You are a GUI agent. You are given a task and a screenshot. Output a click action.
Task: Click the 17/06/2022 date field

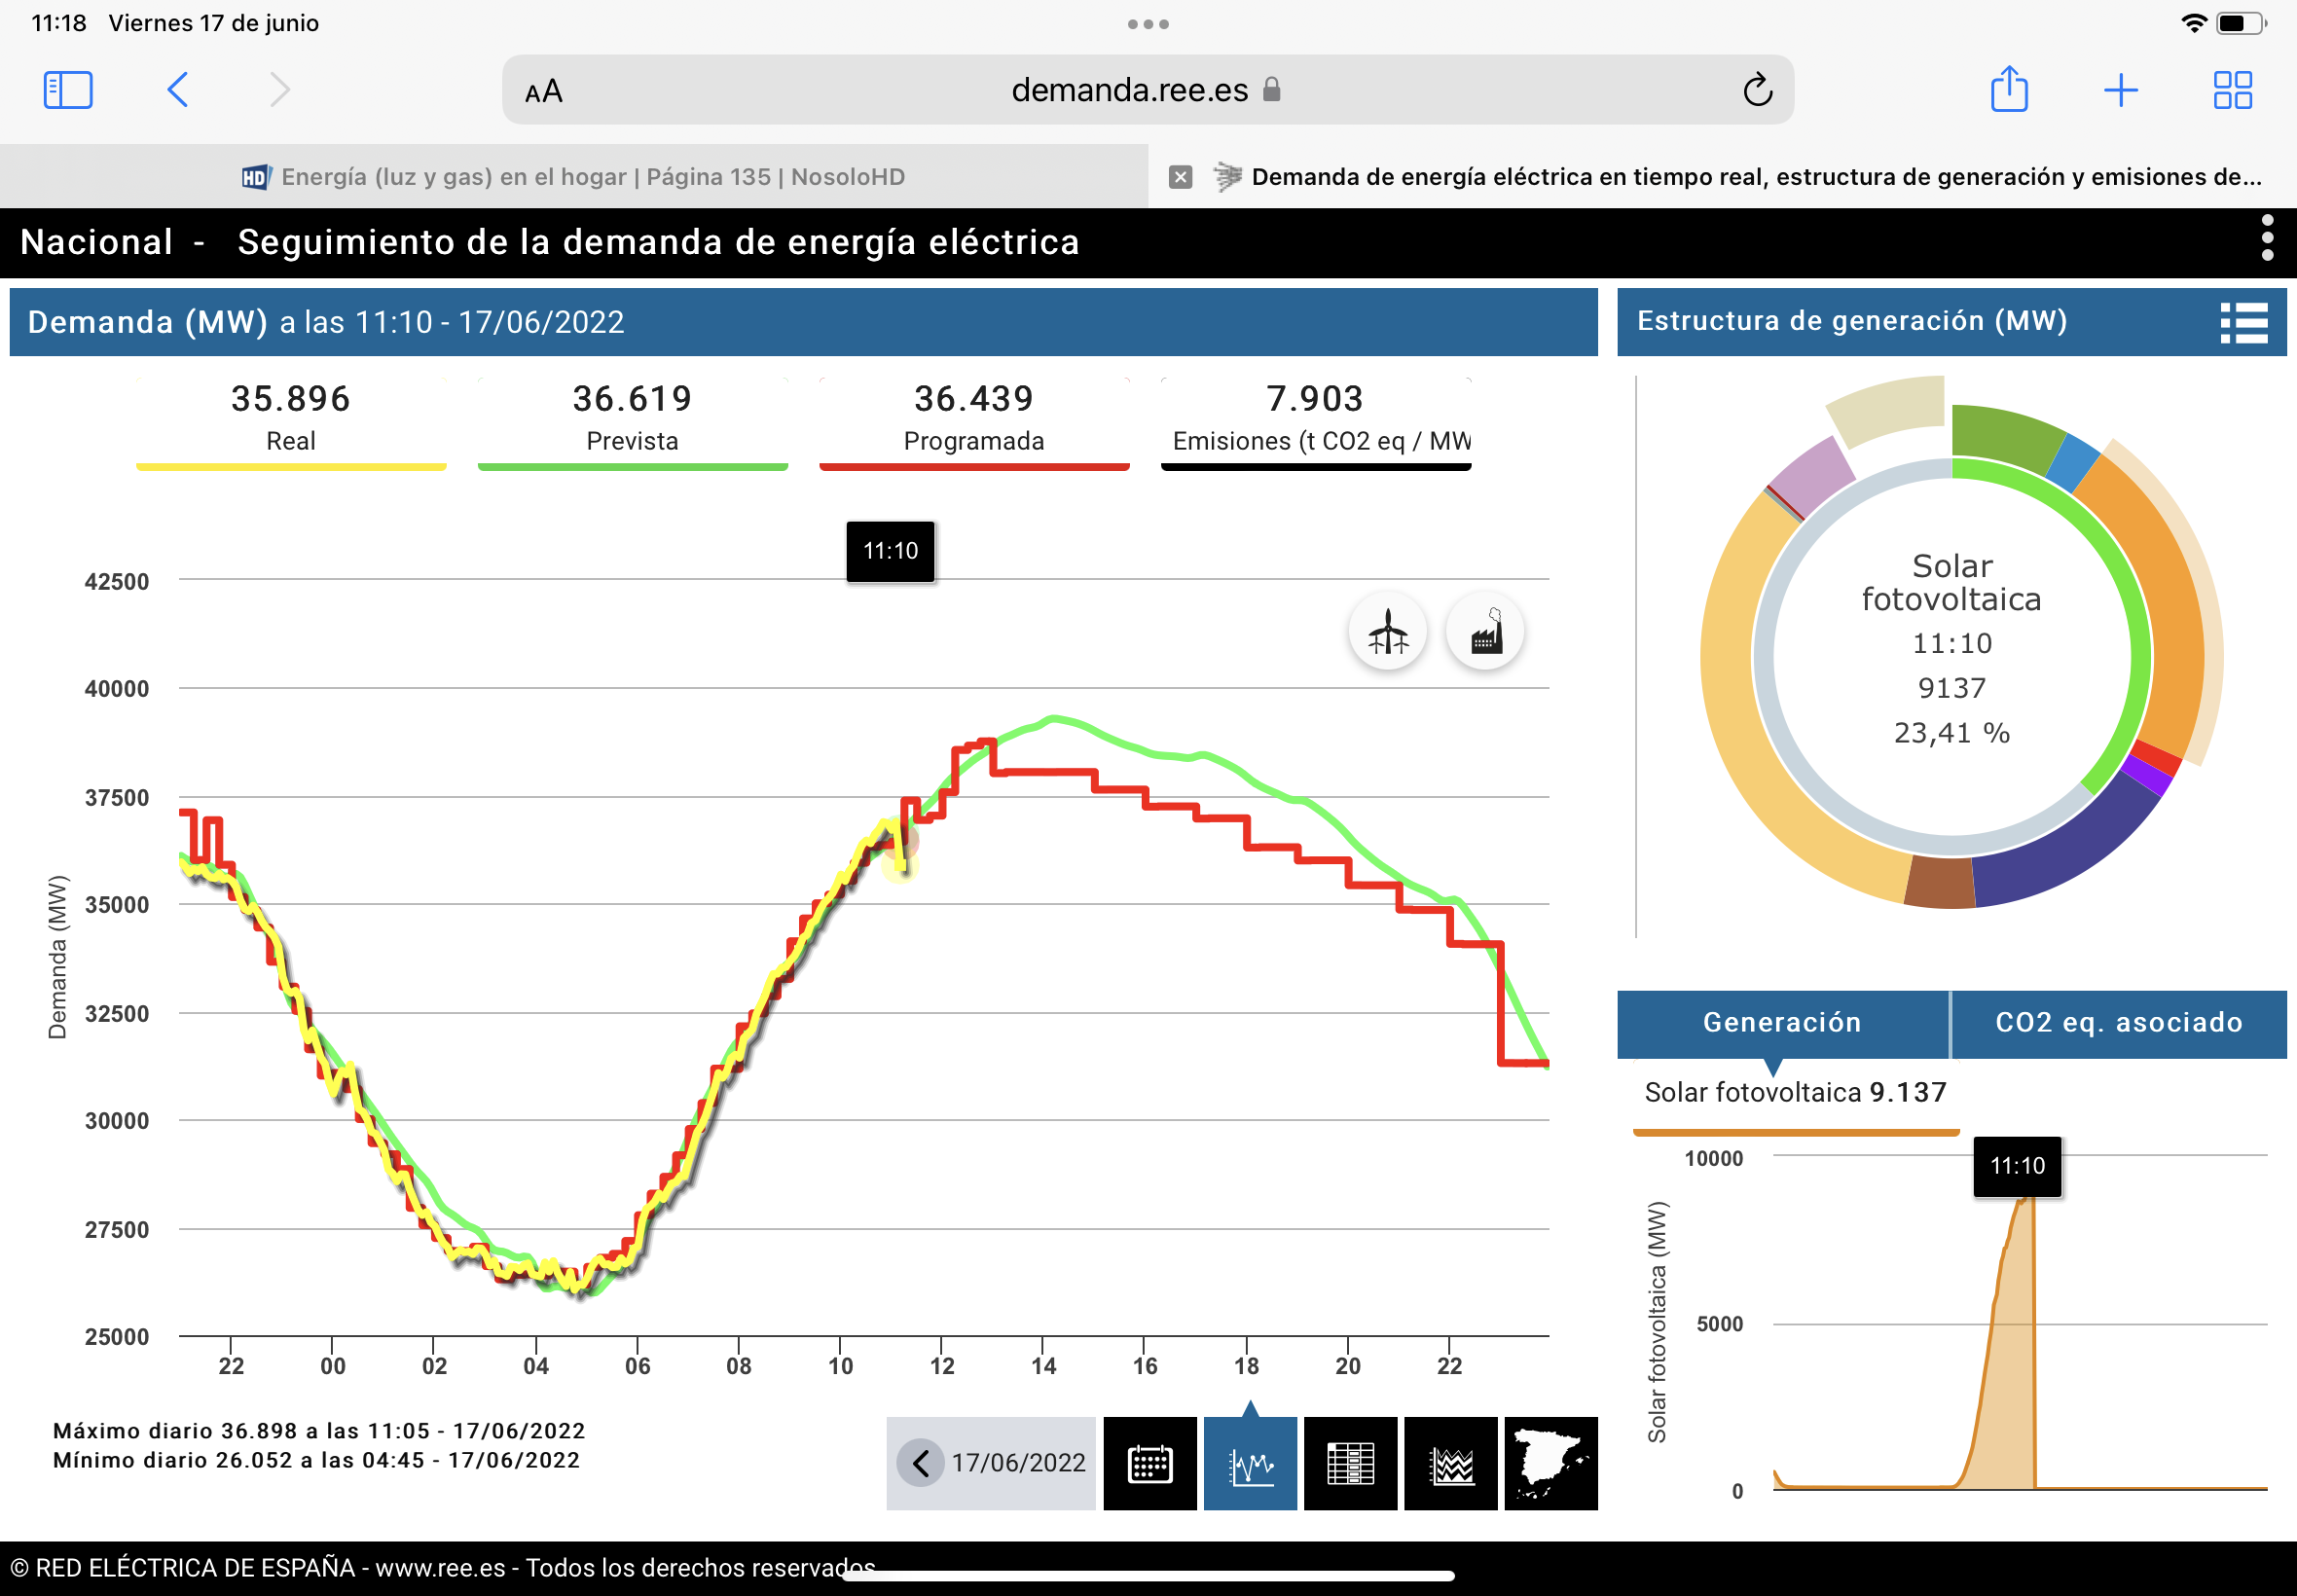pyautogui.click(x=1018, y=1463)
